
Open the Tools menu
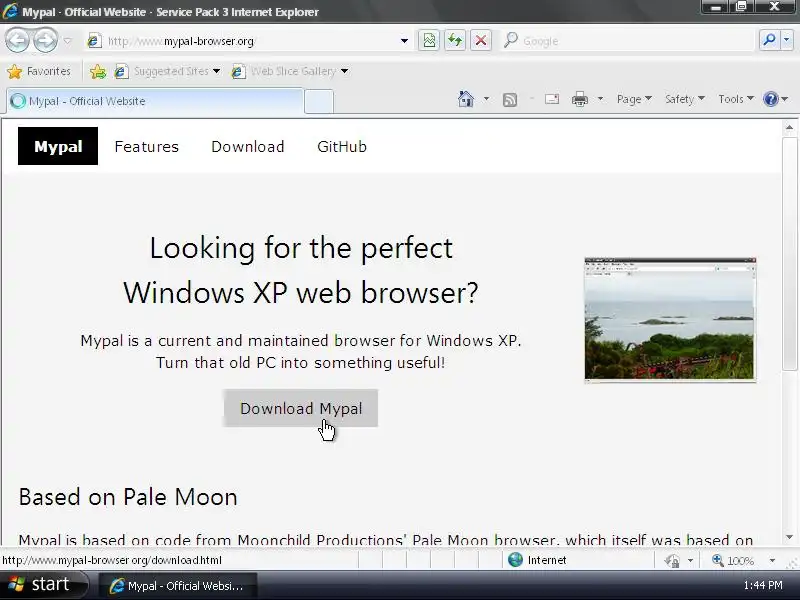735,99
